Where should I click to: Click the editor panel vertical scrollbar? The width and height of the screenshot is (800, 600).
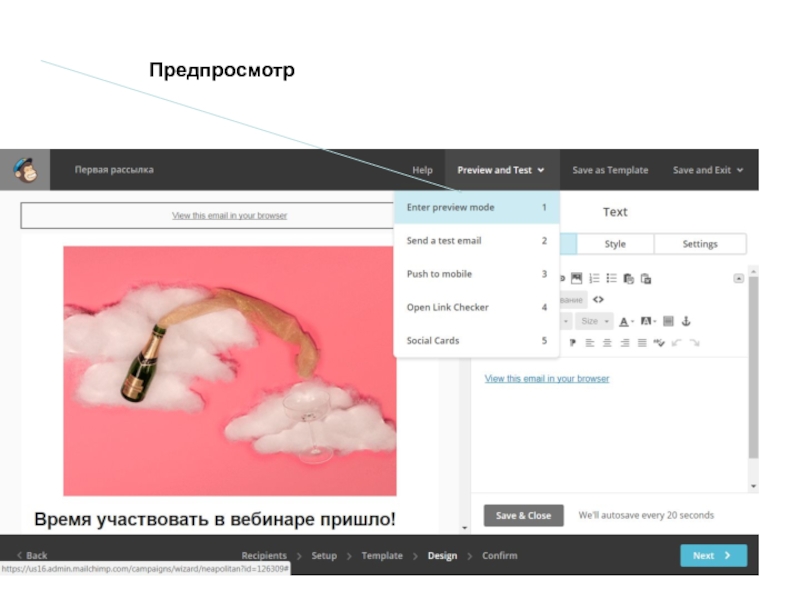pyautogui.click(x=754, y=367)
